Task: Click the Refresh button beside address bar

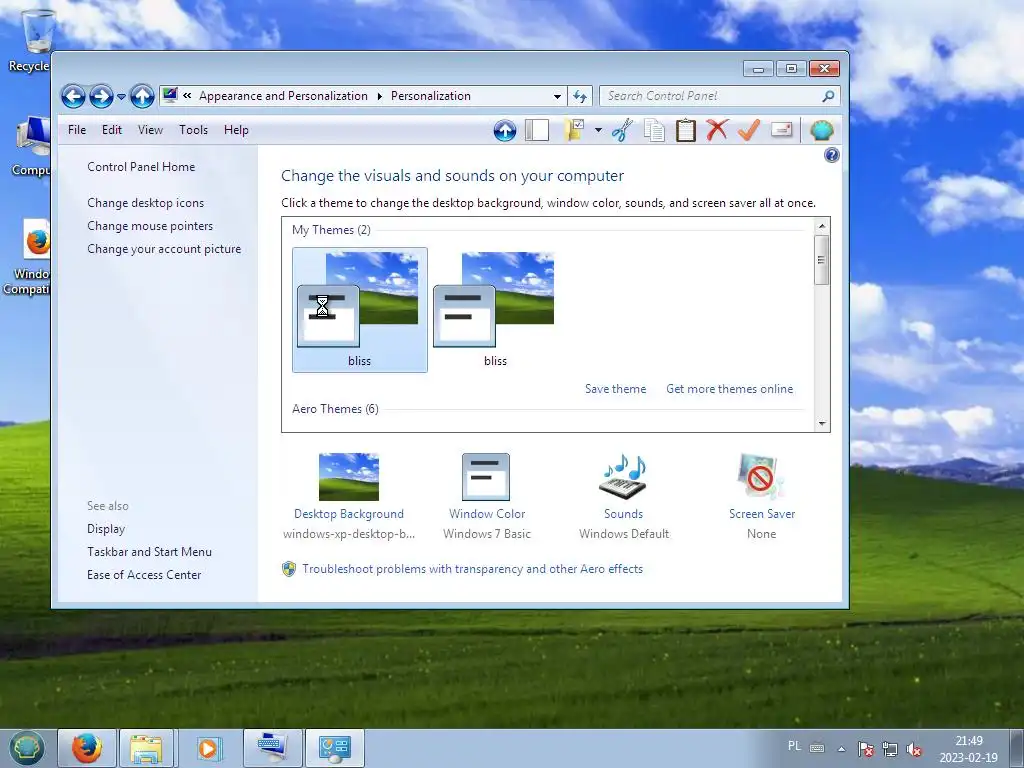Action: [580, 96]
